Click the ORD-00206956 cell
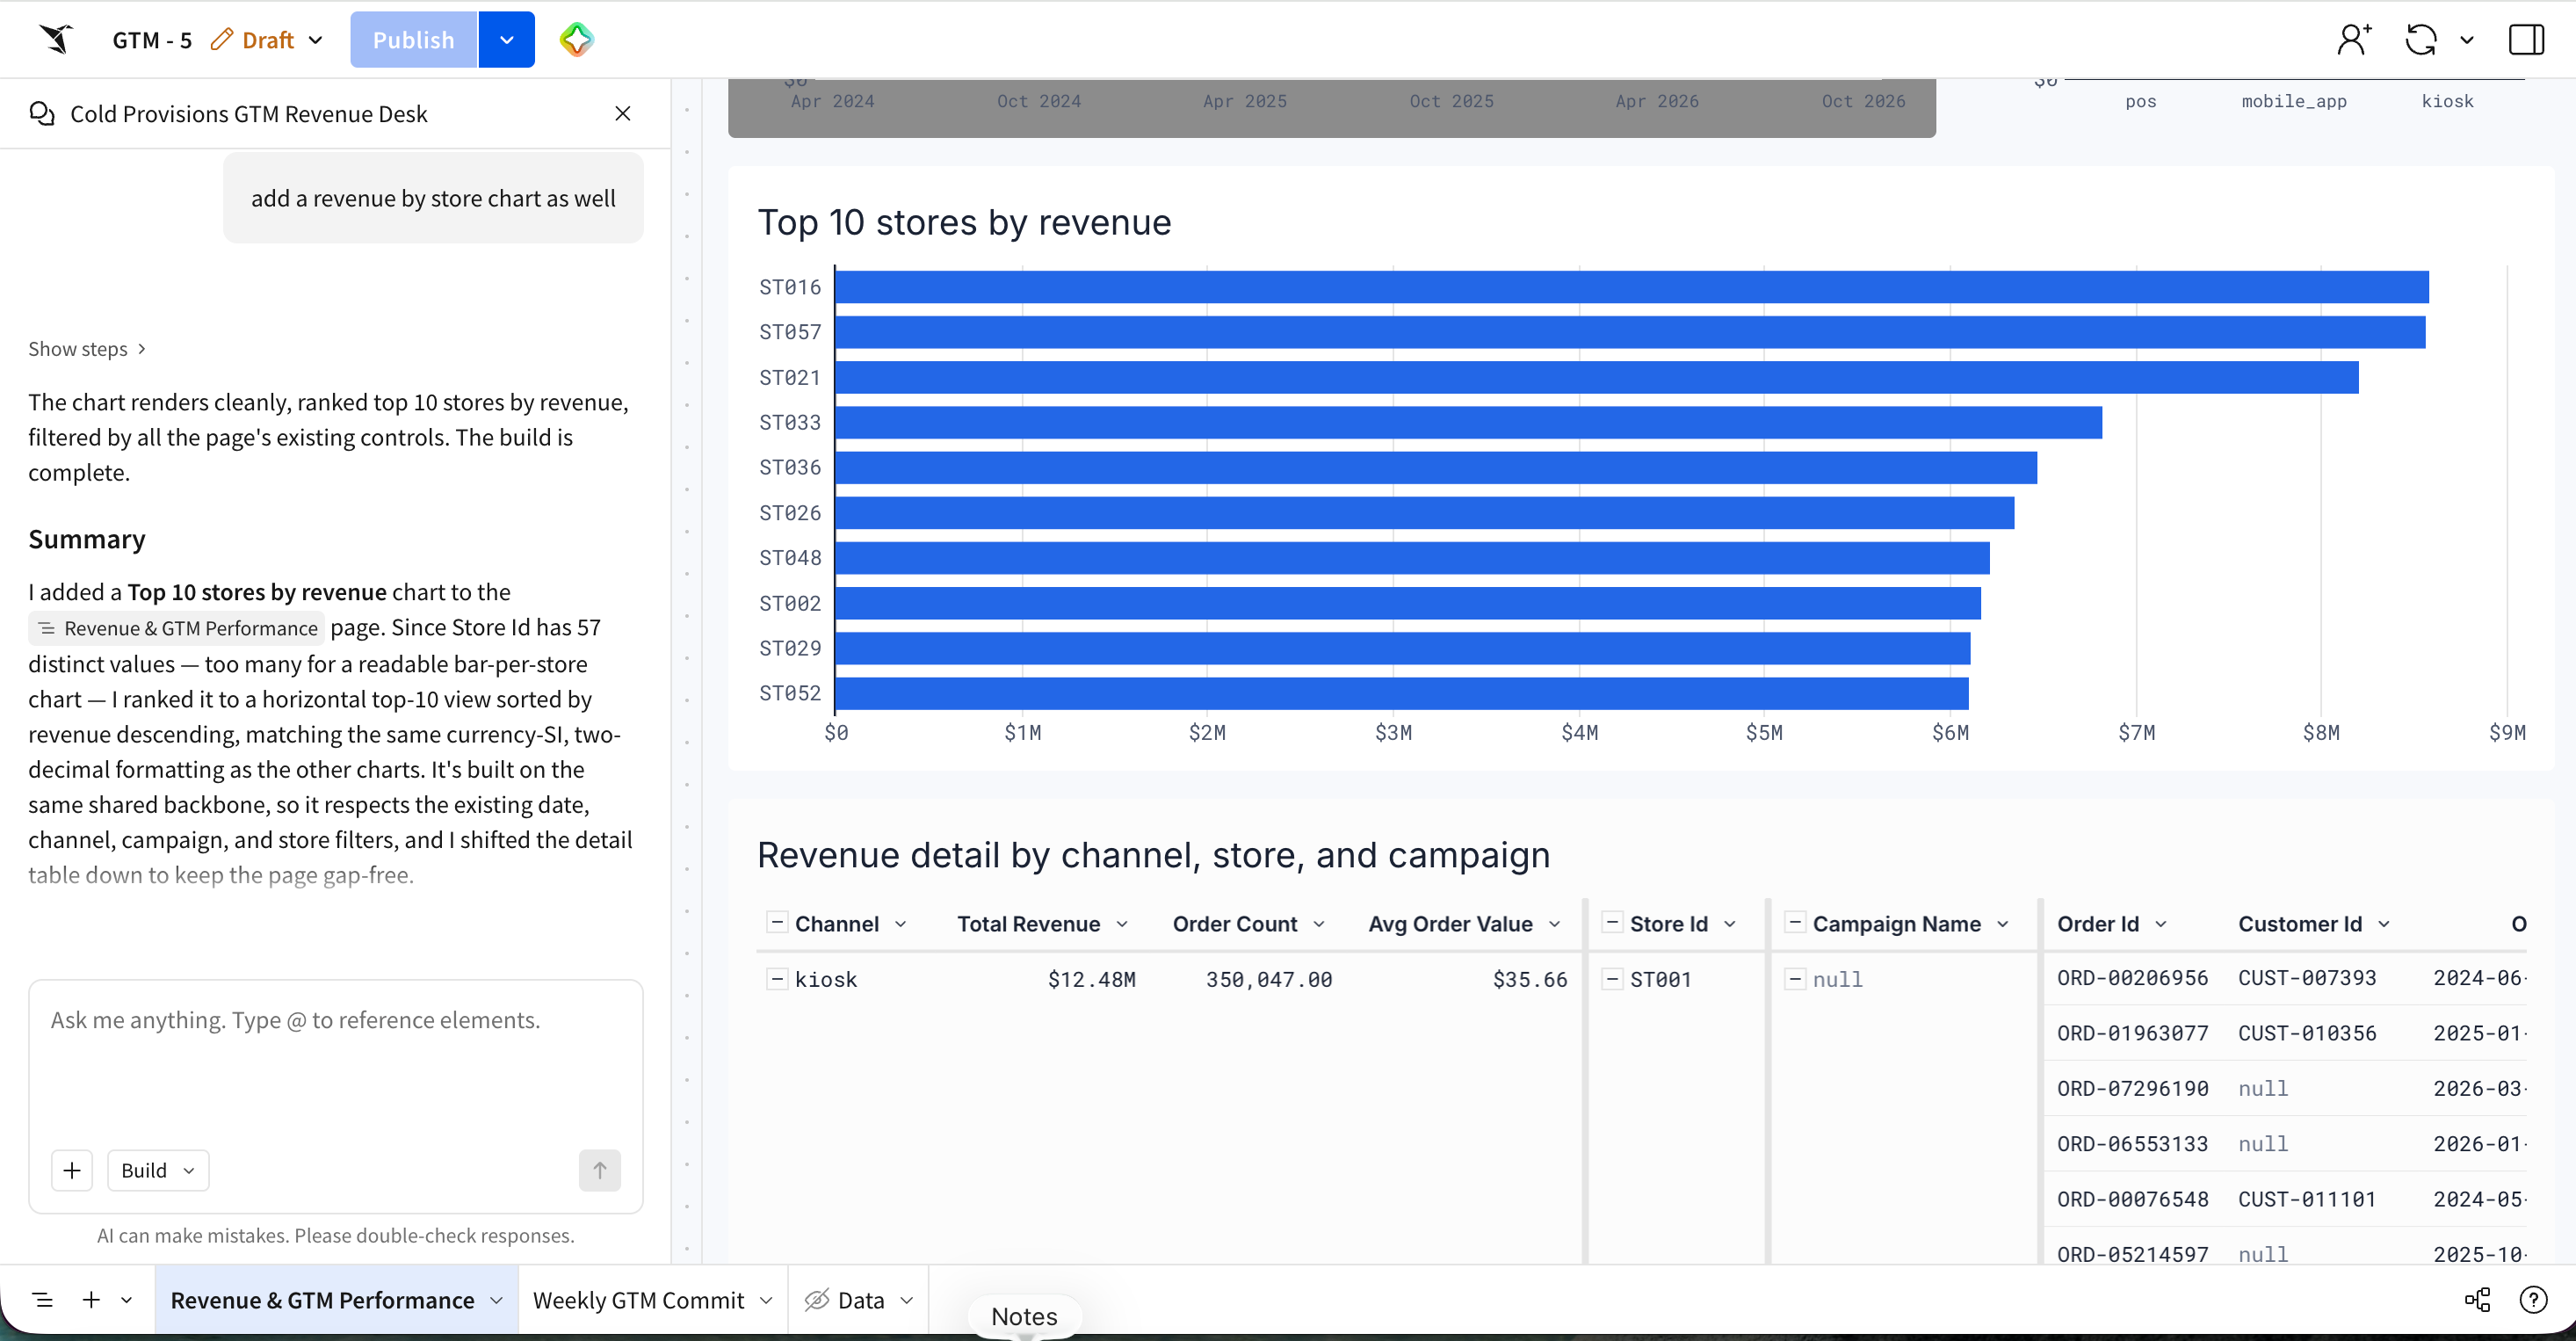Screen dimensions: 2576x1341 pyautogui.click(x=2132, y=977)
